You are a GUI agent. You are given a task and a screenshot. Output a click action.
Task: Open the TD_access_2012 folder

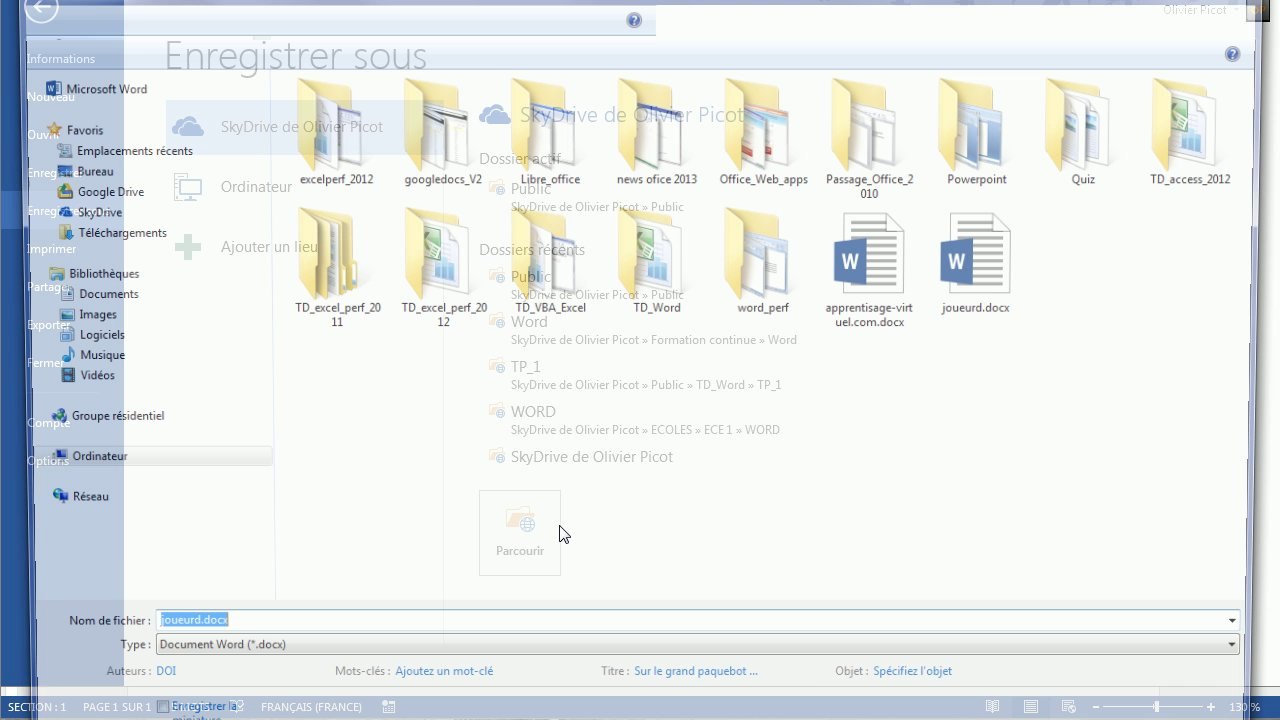(1190, 133)
